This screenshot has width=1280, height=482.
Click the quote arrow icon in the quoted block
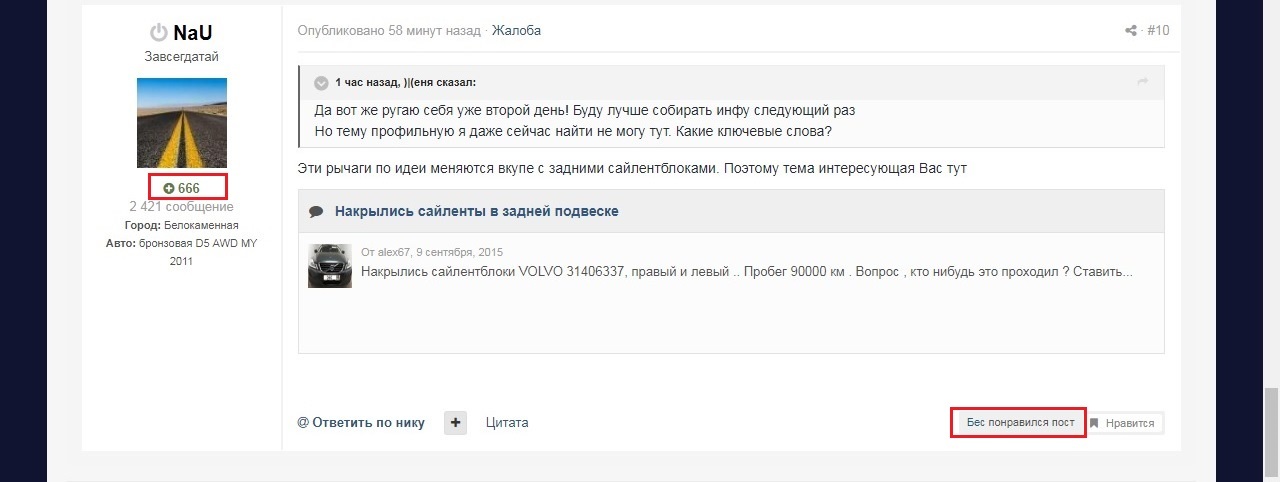pos(1143,81)
